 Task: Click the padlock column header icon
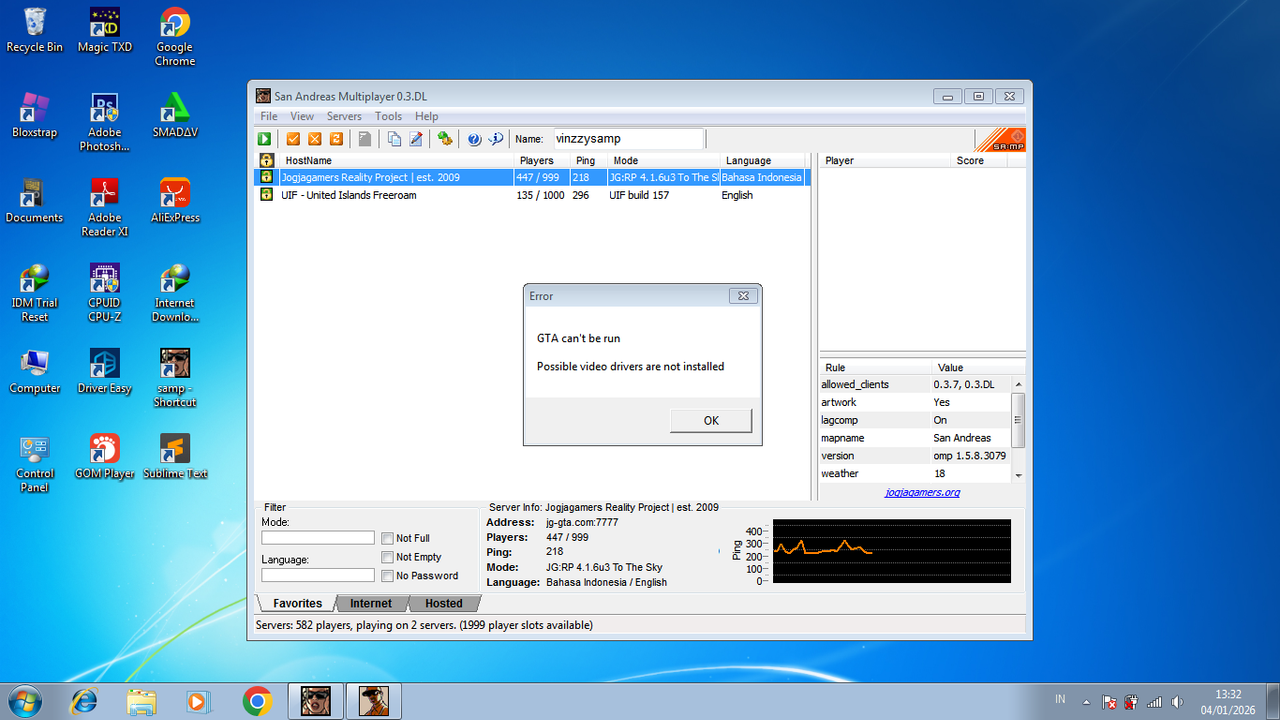tap(267, 160)
